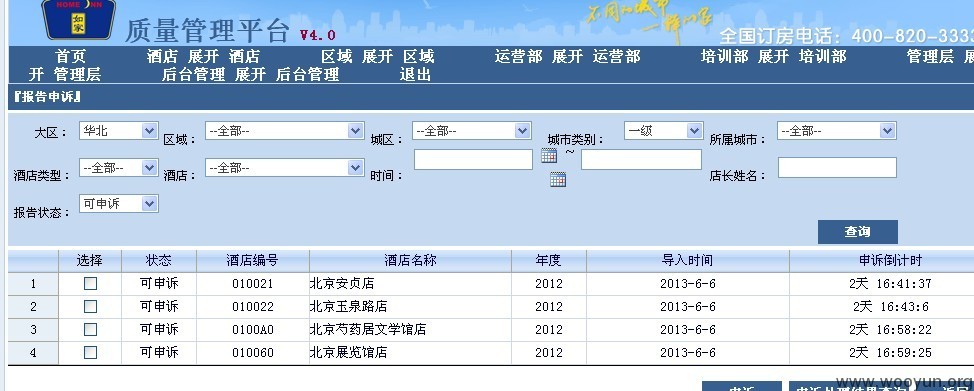Click the 导入时间 column header

point(688,260)
